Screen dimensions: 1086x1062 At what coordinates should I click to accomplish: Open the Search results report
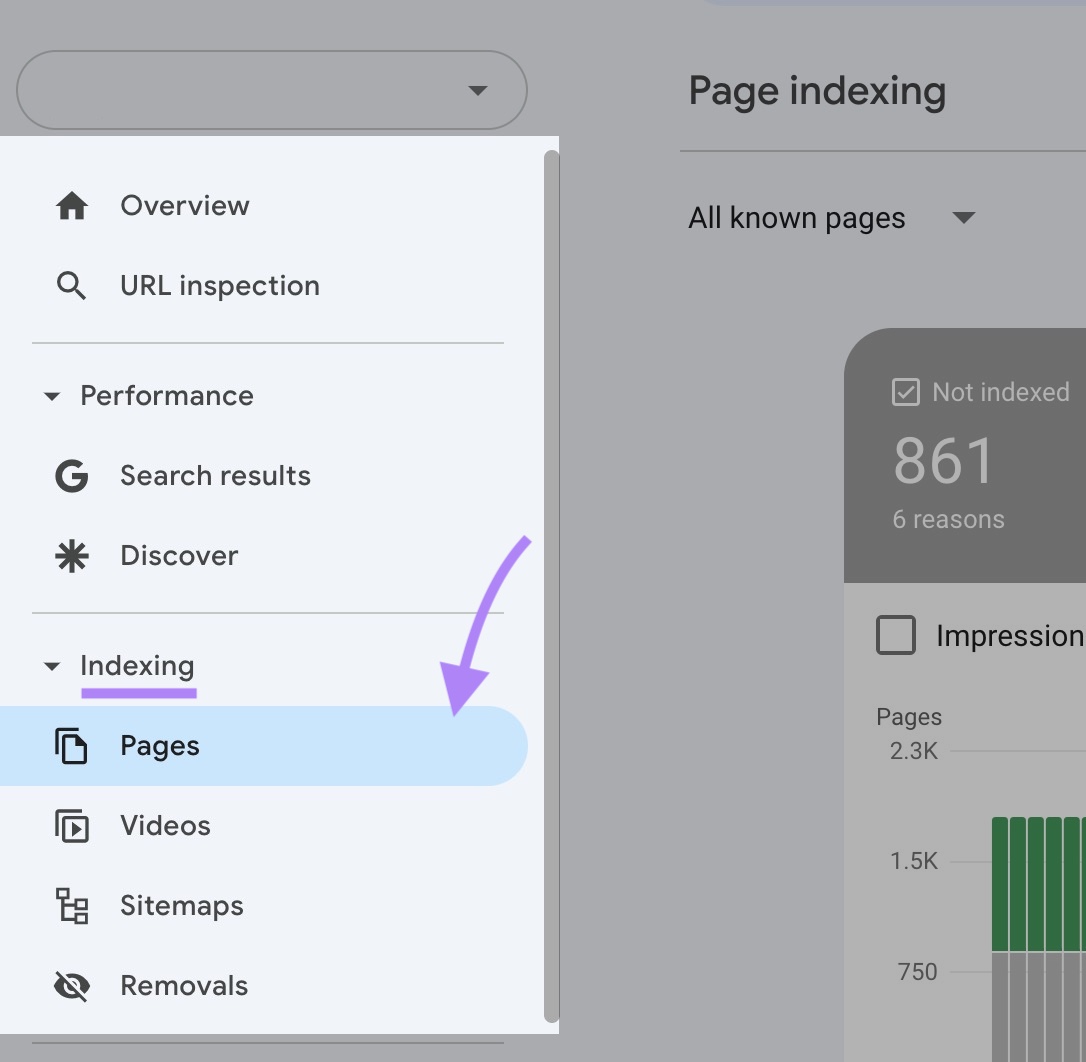[x=215, y=475]
